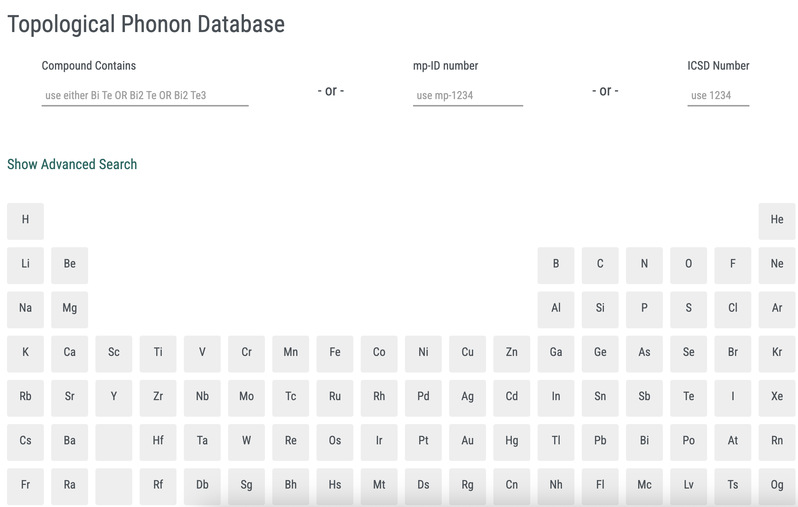Screen dimensions: 798x507
Task: Click the Cu element button
Action: point(467,354)
